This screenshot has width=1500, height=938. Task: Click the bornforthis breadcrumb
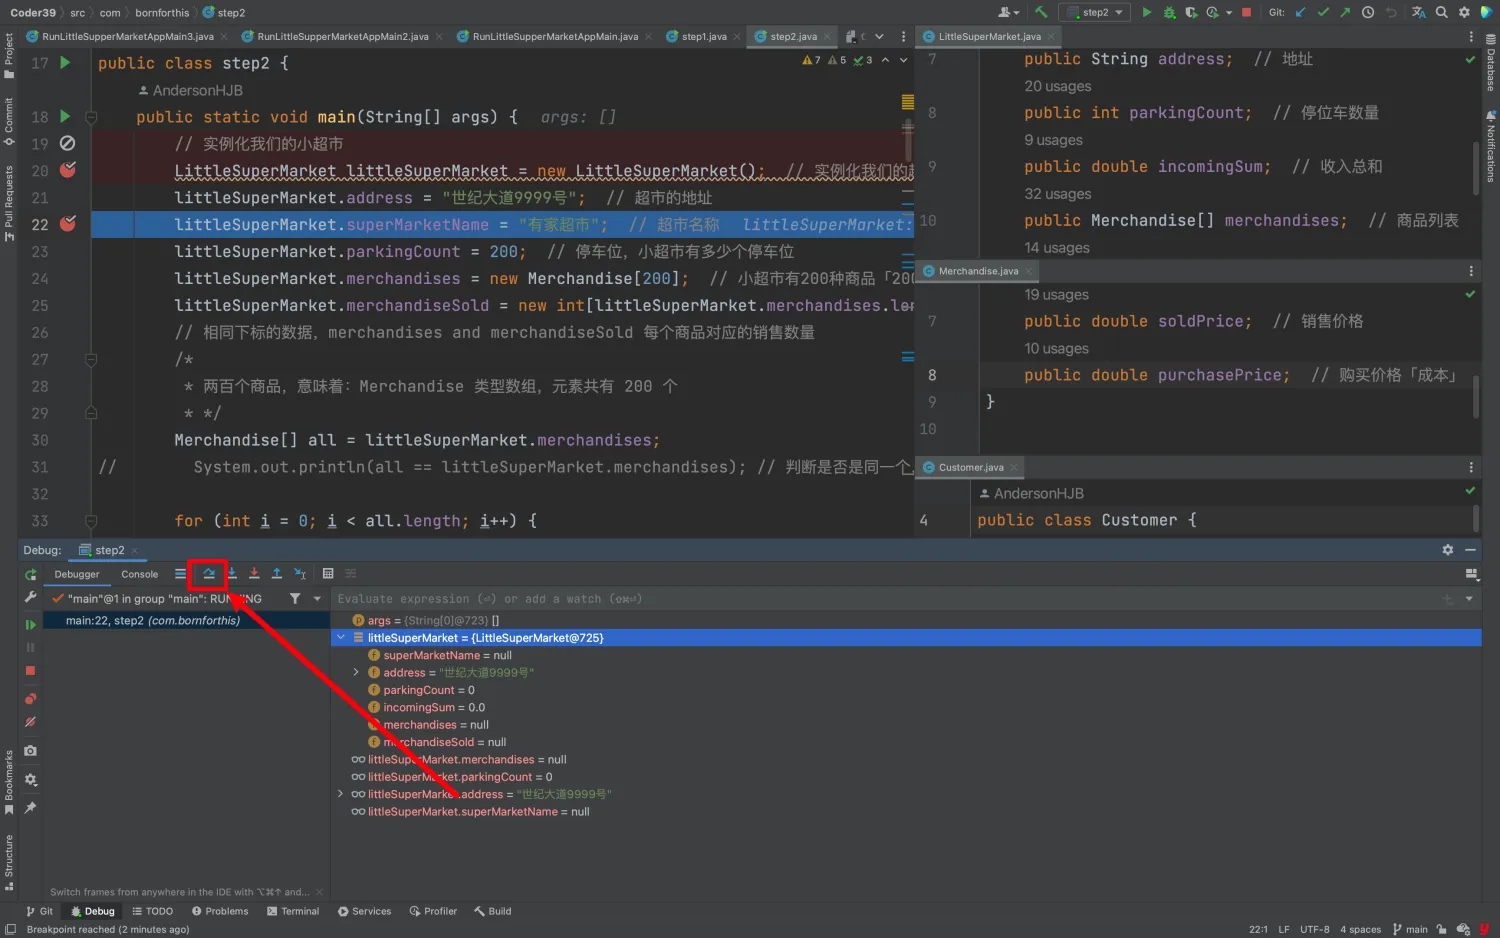click(162, 13)
